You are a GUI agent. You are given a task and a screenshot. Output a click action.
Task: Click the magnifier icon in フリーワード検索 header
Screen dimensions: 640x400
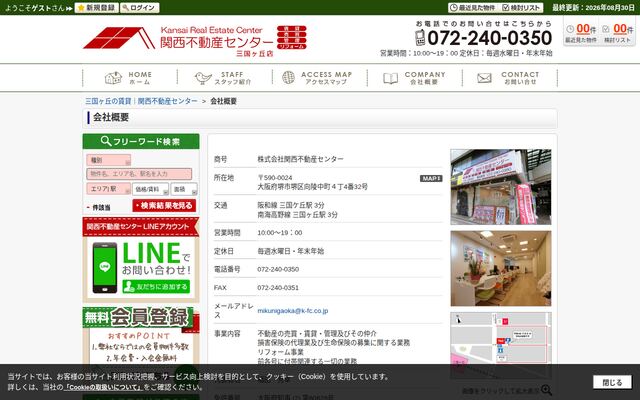(106, 141)
